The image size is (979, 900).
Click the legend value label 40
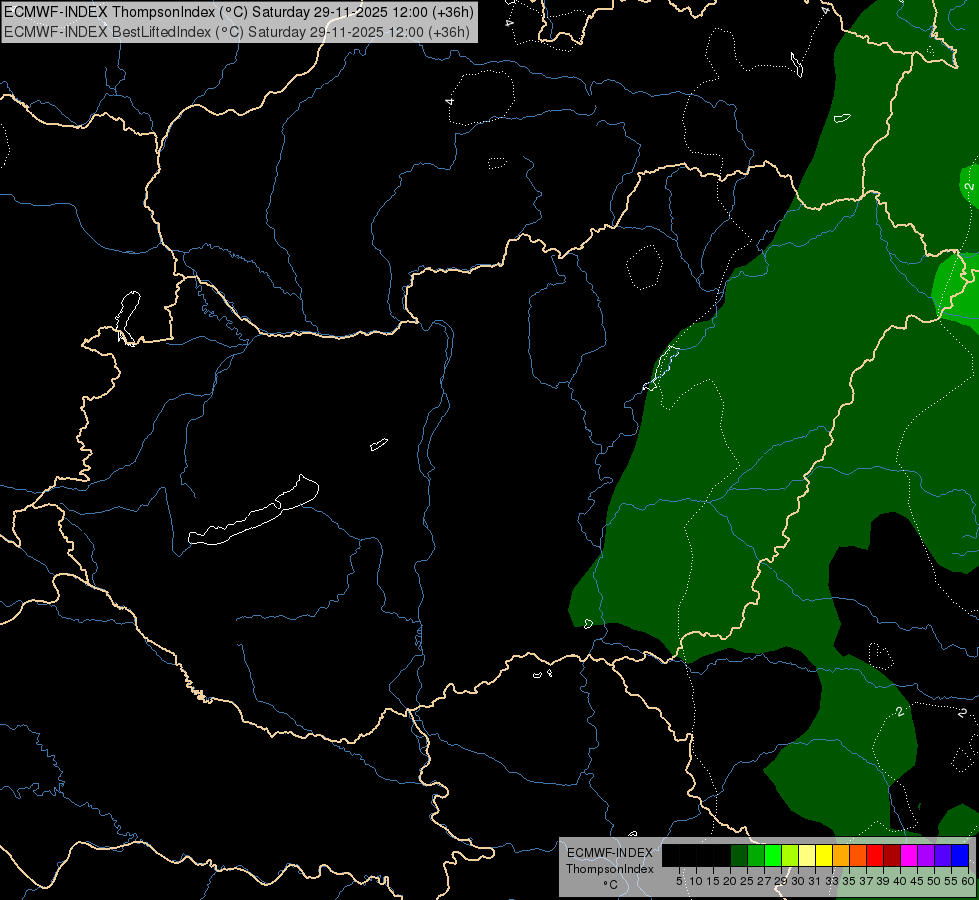point(900,881)
